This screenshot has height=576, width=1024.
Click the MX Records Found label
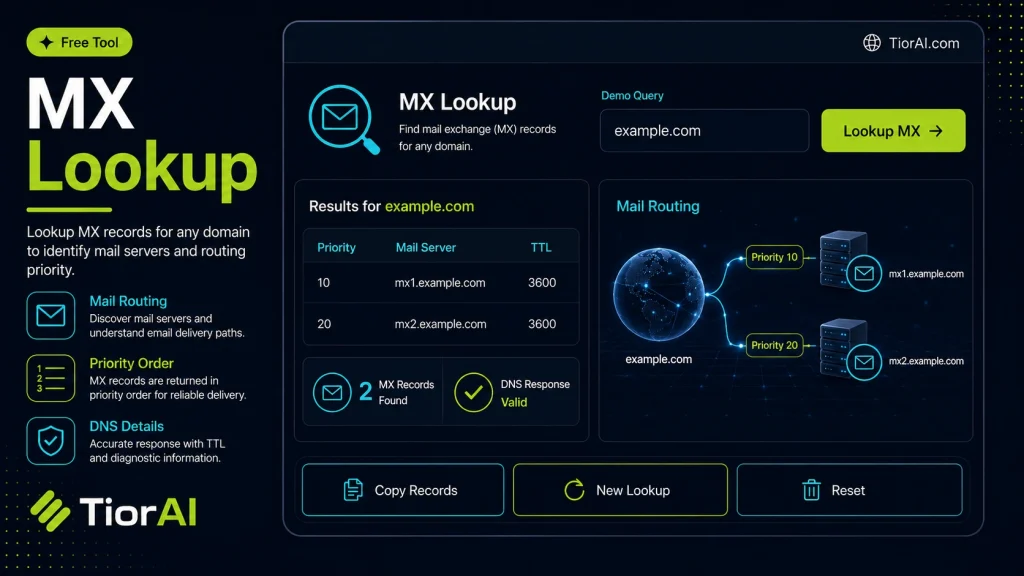pyautogui.click(x=406, y=392)
